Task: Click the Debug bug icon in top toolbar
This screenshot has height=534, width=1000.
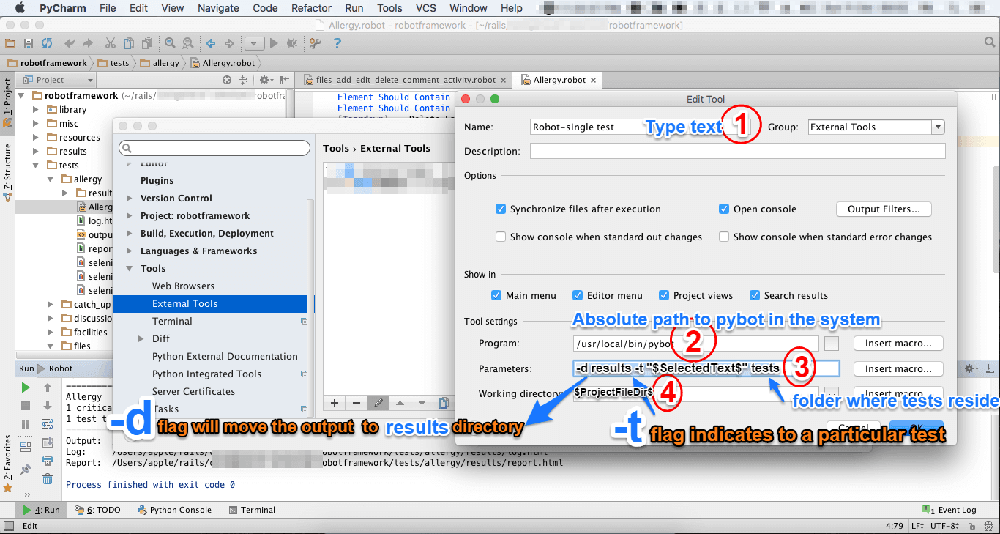Action: 291,43
